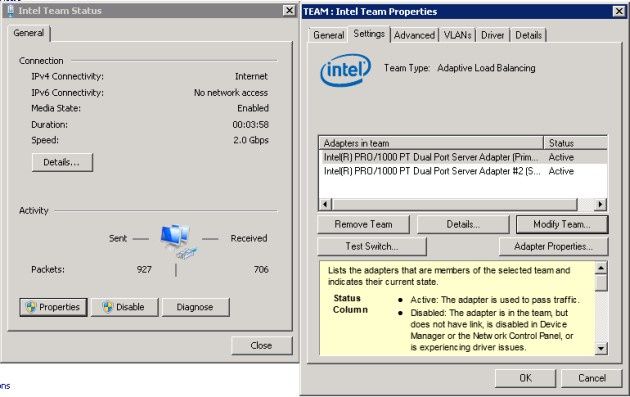Click the Modify Team… button
The width and height of the screenshot is (630, 397).
click(x=562, y=224)
